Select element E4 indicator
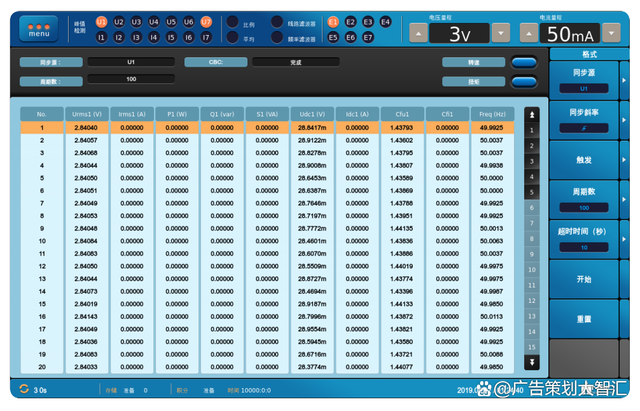 click(385, 22)
